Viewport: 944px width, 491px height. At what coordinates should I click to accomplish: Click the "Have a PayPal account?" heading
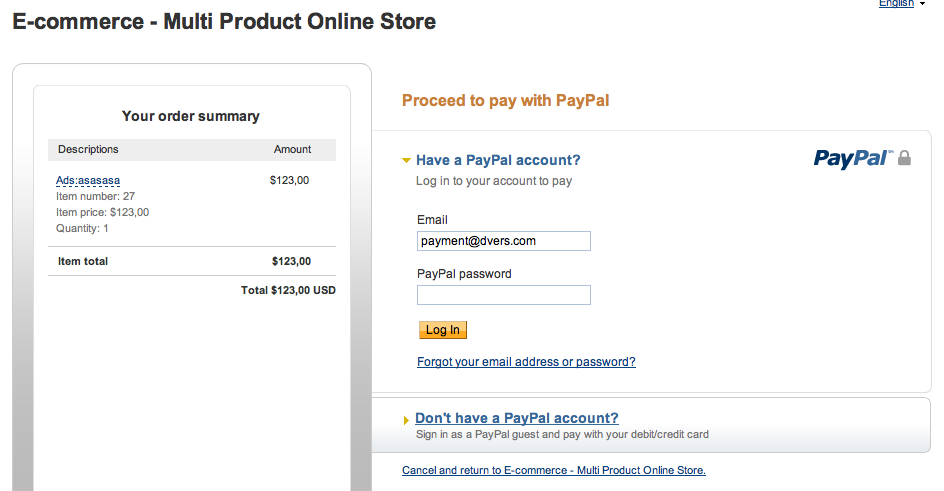point(498,160)
